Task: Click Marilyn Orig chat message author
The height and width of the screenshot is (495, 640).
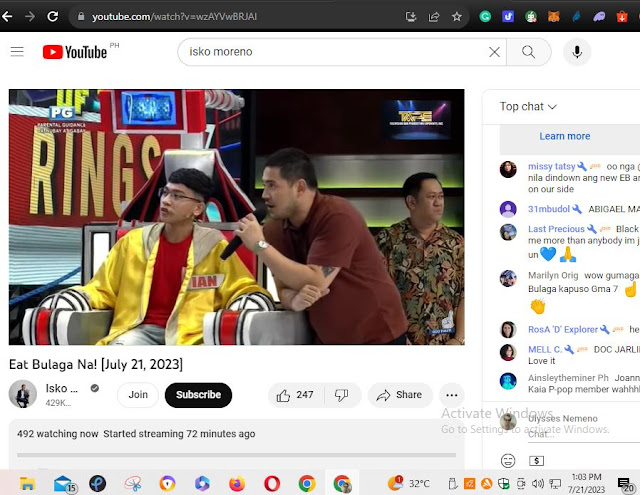Action: (x=553, y=275)
